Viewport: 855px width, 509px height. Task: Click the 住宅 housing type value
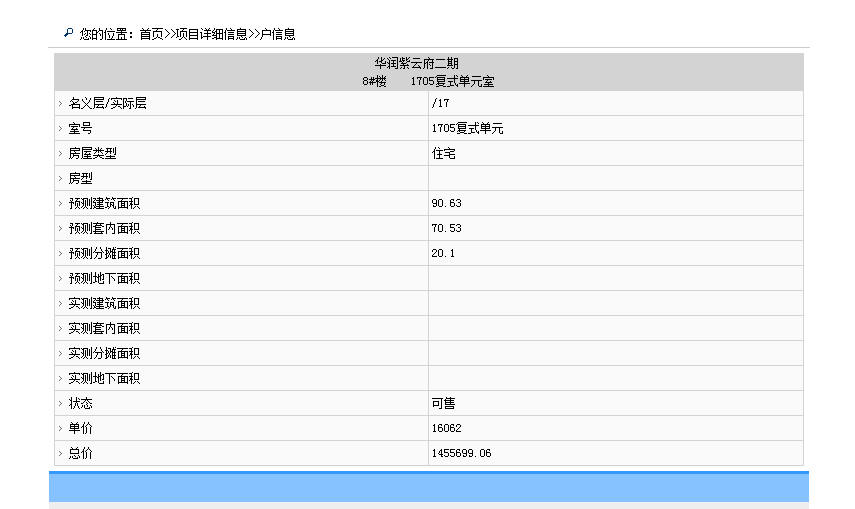click(443, 153)
